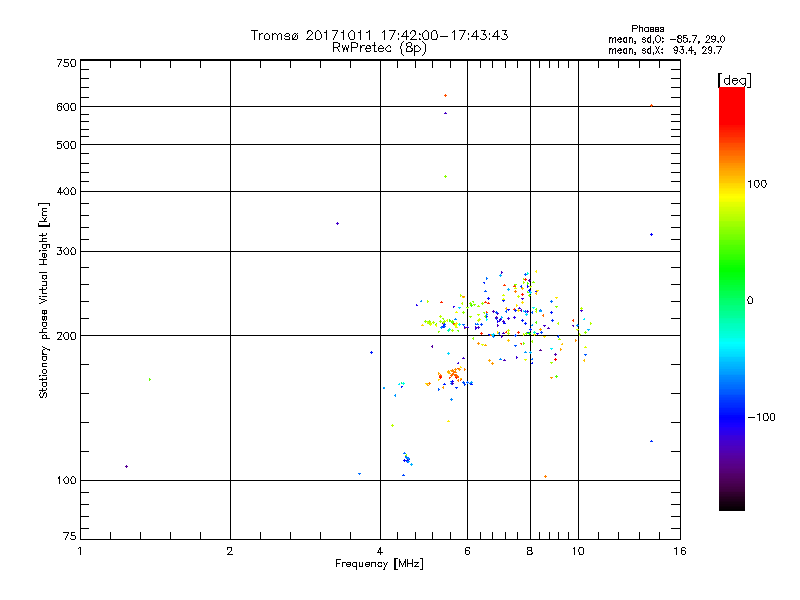Click the plot title 'Tromsø 20171011 17:42:00-17:43:43'
Viewport: 800px width, 600px height.
point(379,35)
